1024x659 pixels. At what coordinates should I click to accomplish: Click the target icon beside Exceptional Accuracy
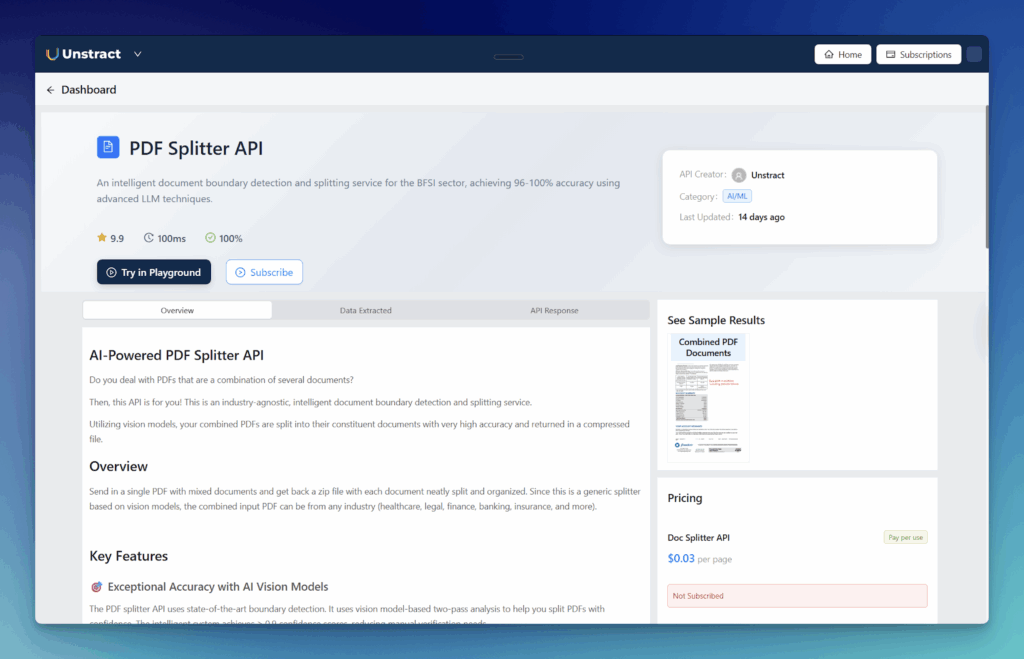(x=97, y=587)
